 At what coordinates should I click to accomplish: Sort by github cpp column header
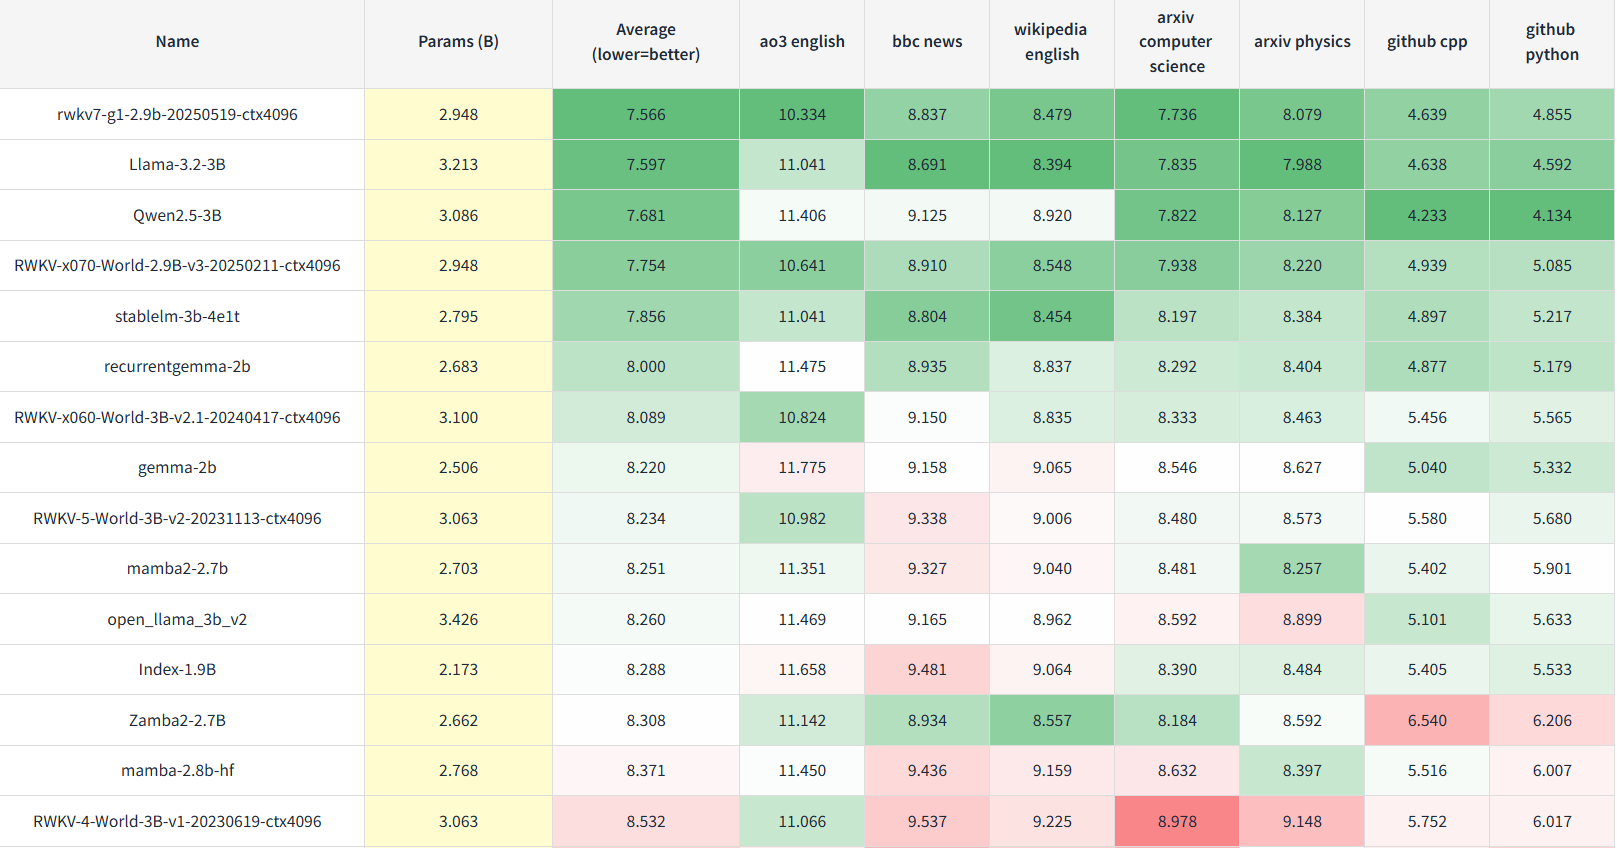[x=1426, y=42]
